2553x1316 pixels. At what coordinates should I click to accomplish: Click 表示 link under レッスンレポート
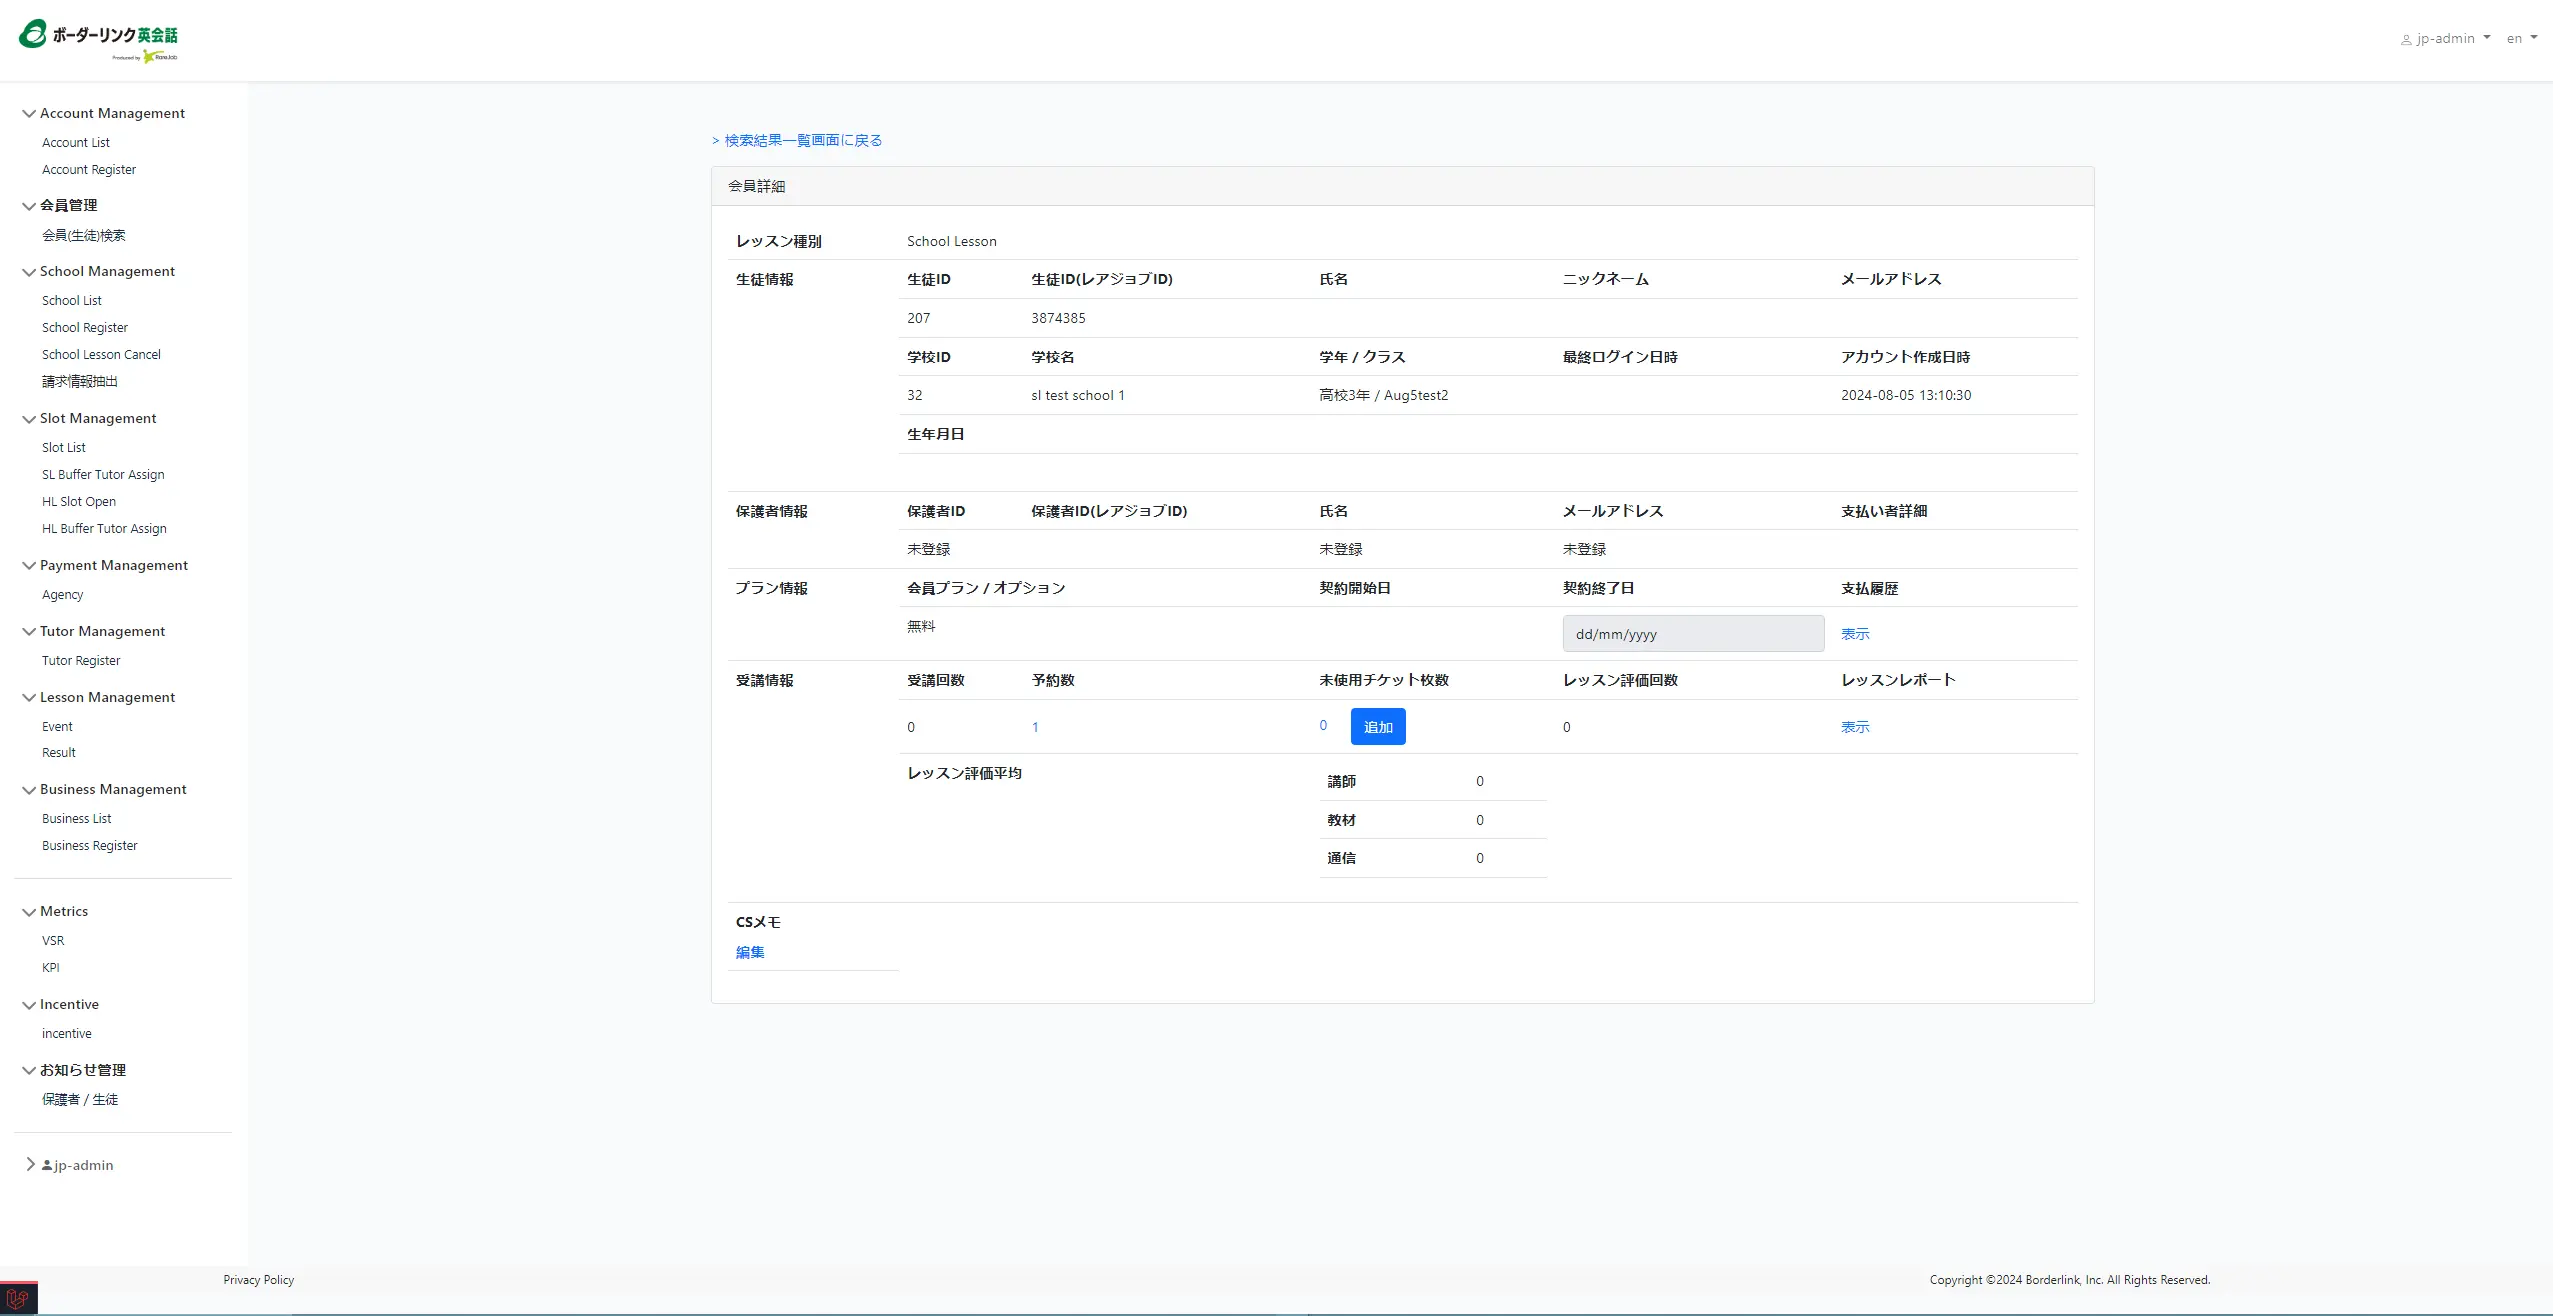click(x=1854, y=727)
